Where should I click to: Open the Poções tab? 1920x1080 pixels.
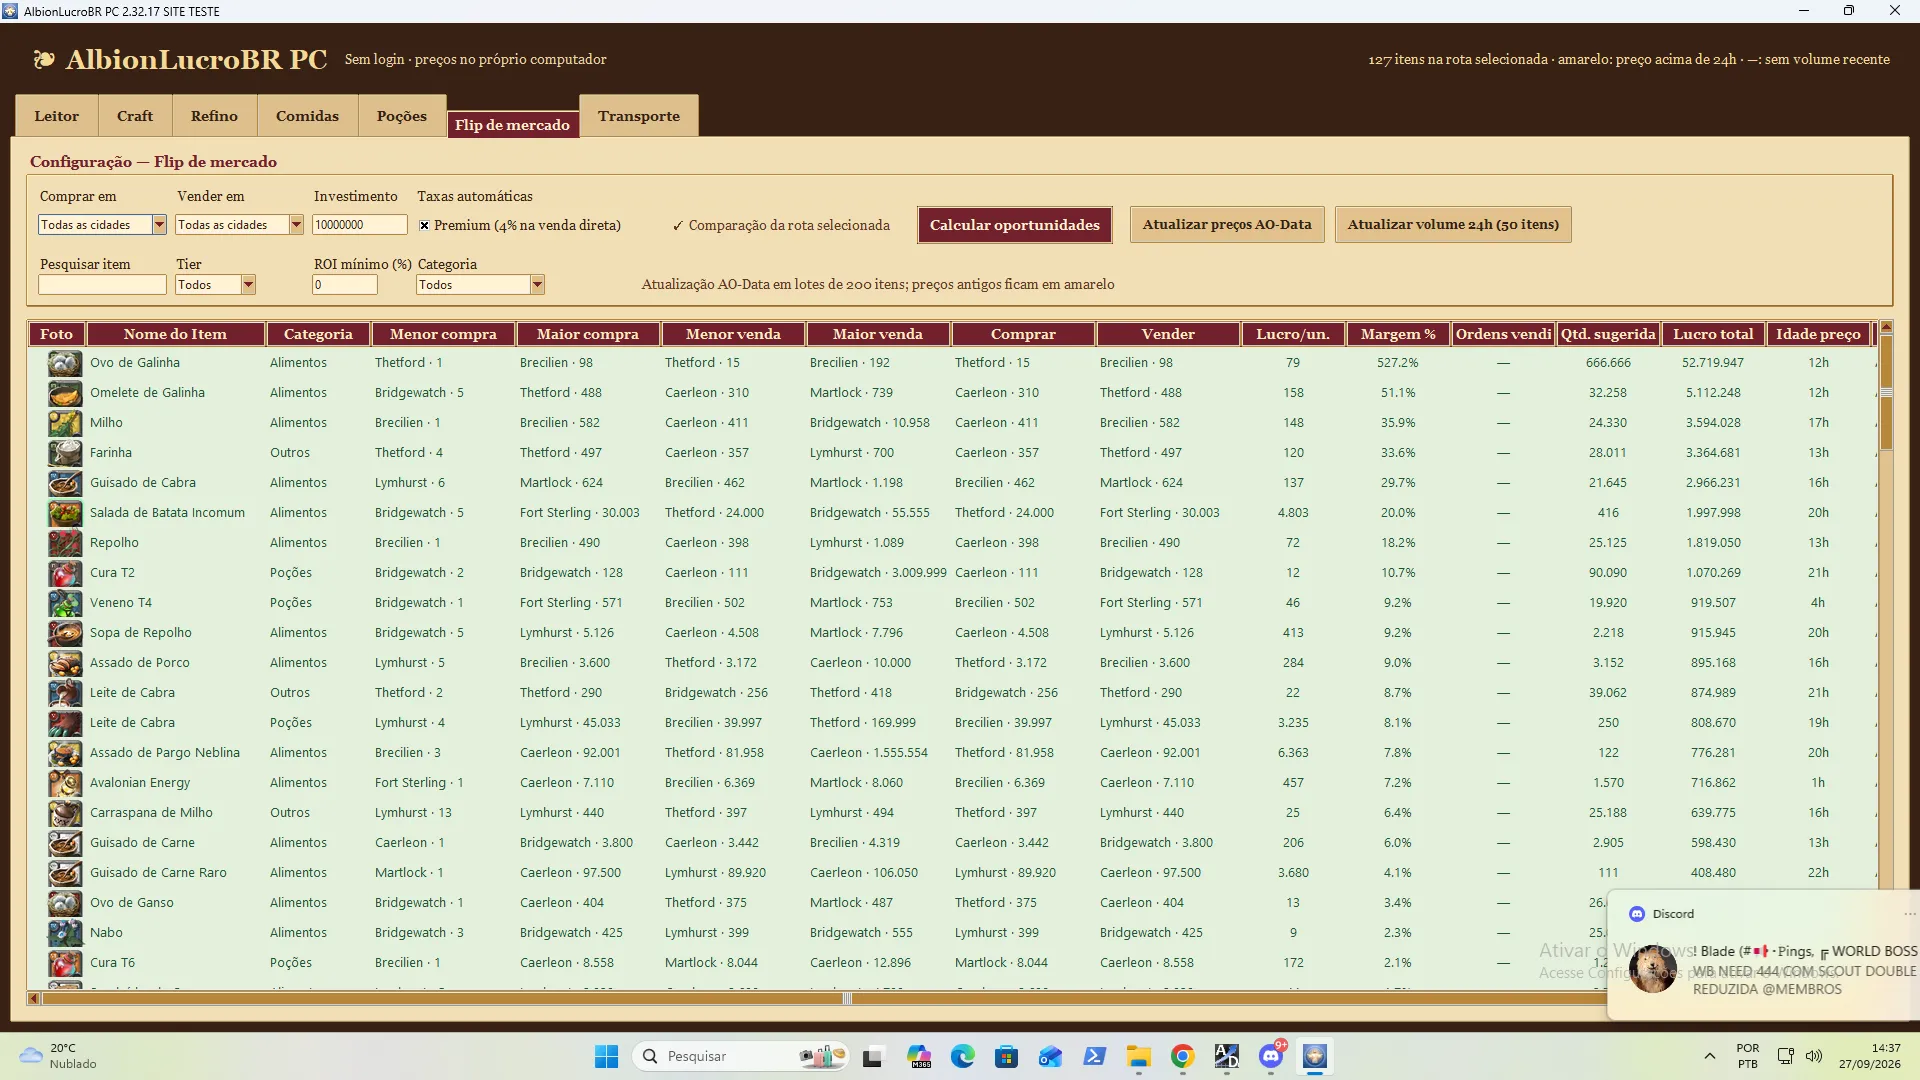[402, 116]
